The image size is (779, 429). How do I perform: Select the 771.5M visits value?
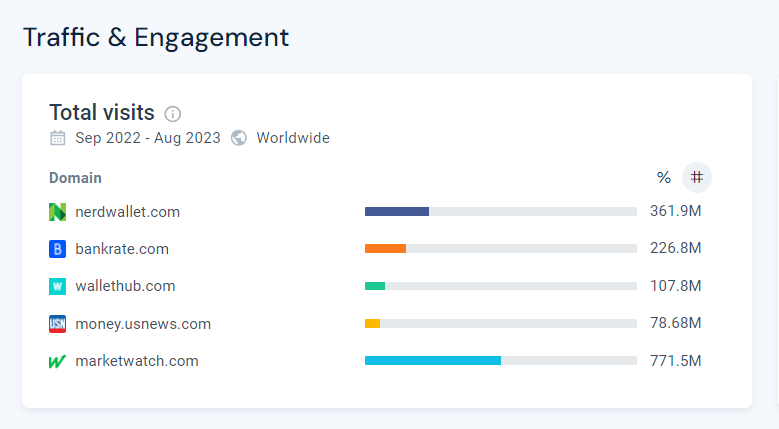[676, 361]
